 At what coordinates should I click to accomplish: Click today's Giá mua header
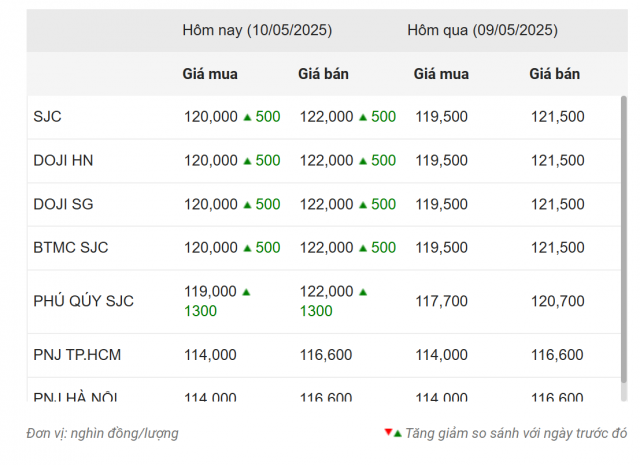(210, 74)
